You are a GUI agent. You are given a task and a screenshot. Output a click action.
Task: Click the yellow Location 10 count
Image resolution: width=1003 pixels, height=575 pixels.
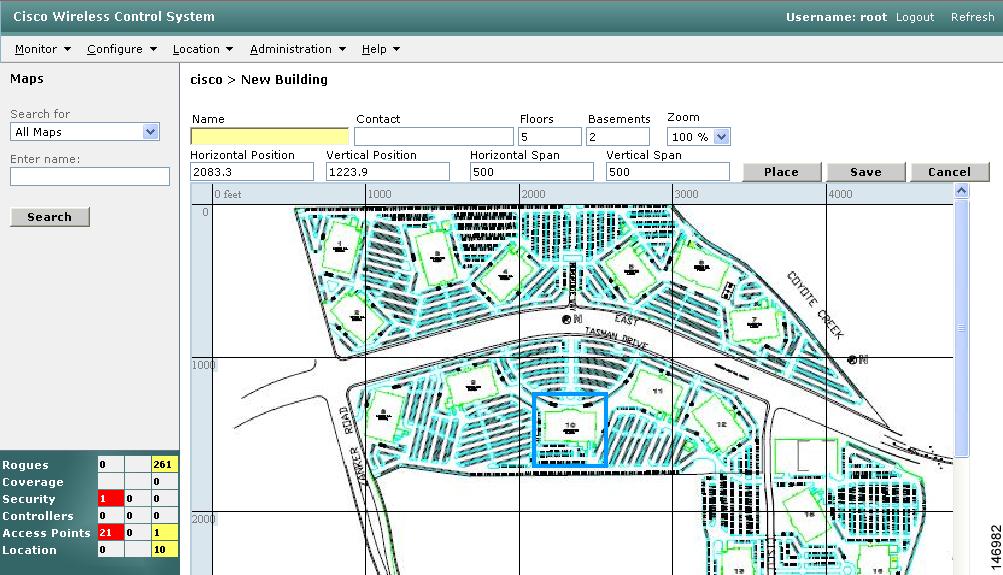coord(164,549)
